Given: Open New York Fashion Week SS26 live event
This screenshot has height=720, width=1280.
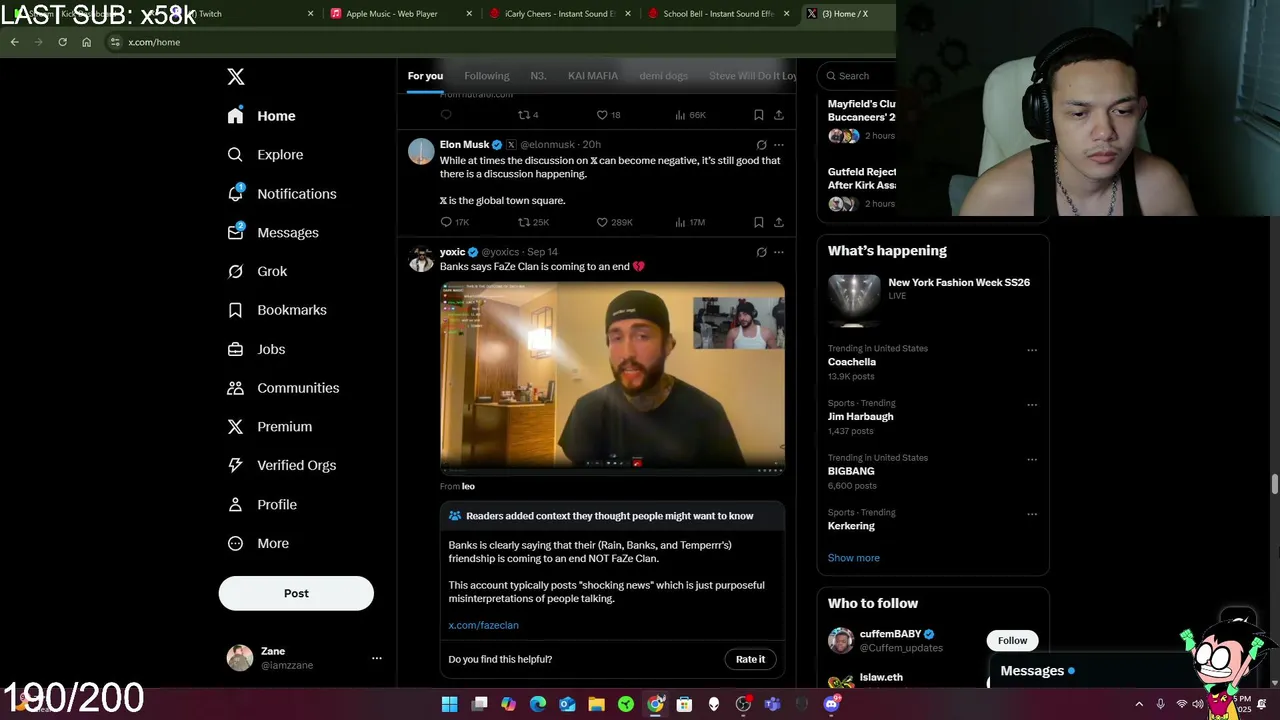Looking at the screenshot, I should 932,299.
